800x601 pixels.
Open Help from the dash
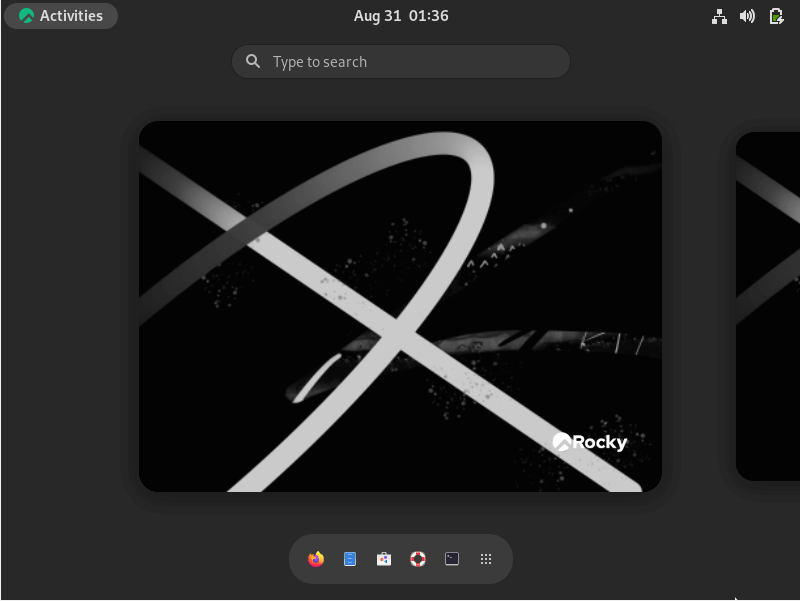coord(418,559)
